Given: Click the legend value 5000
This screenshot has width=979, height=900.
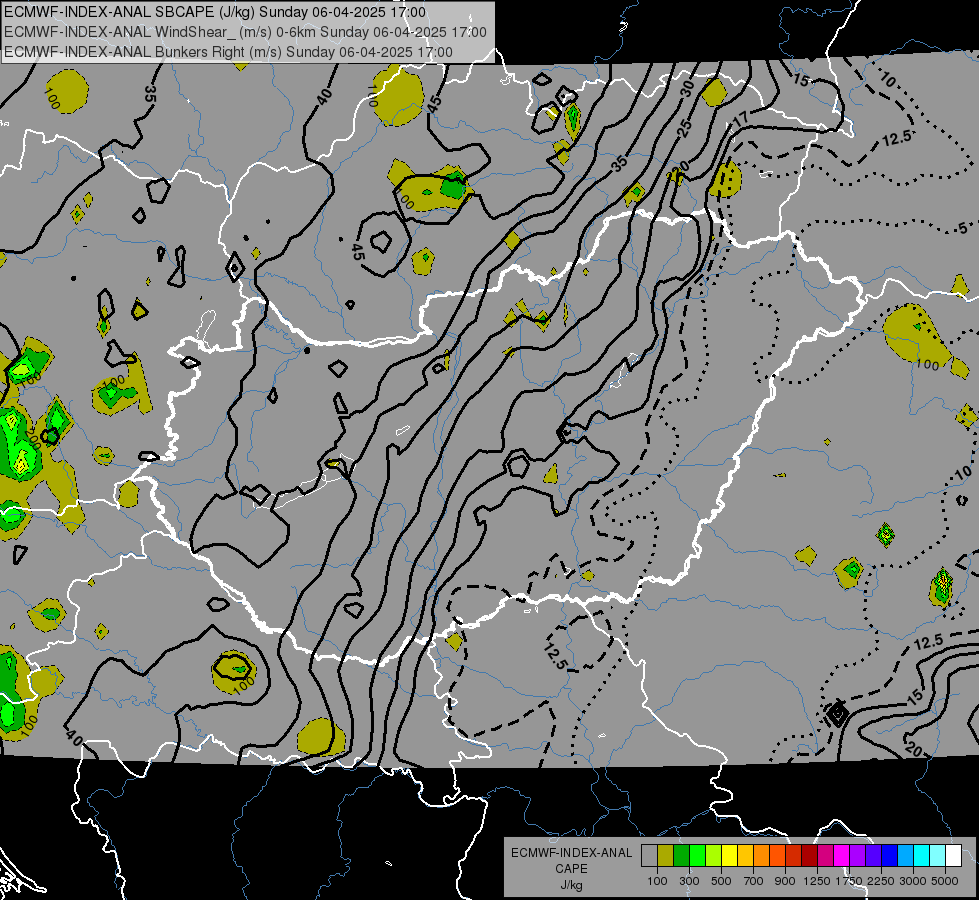Looking at the screenshot, I should click(945, 881).
